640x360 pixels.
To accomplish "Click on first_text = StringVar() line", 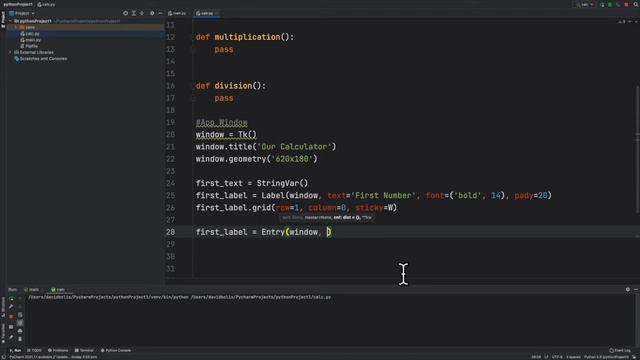I will coord(252,183).
